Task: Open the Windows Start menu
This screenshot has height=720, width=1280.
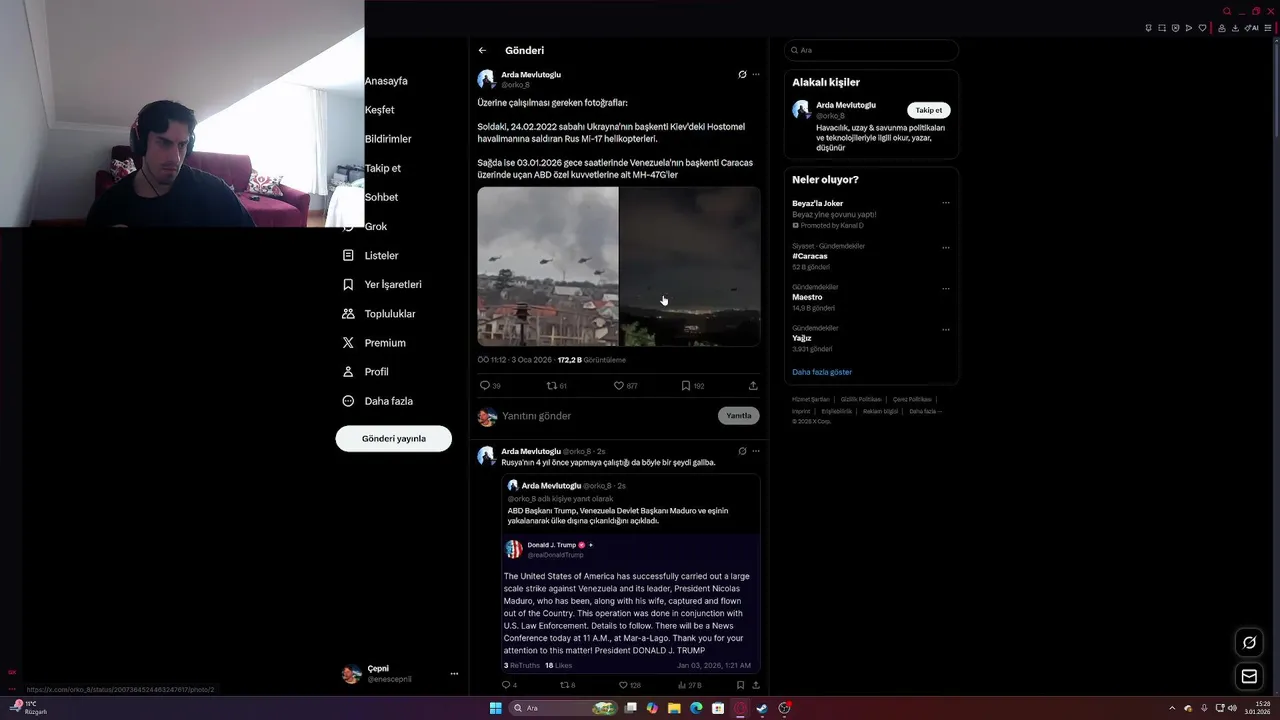Action: point(495,708)
